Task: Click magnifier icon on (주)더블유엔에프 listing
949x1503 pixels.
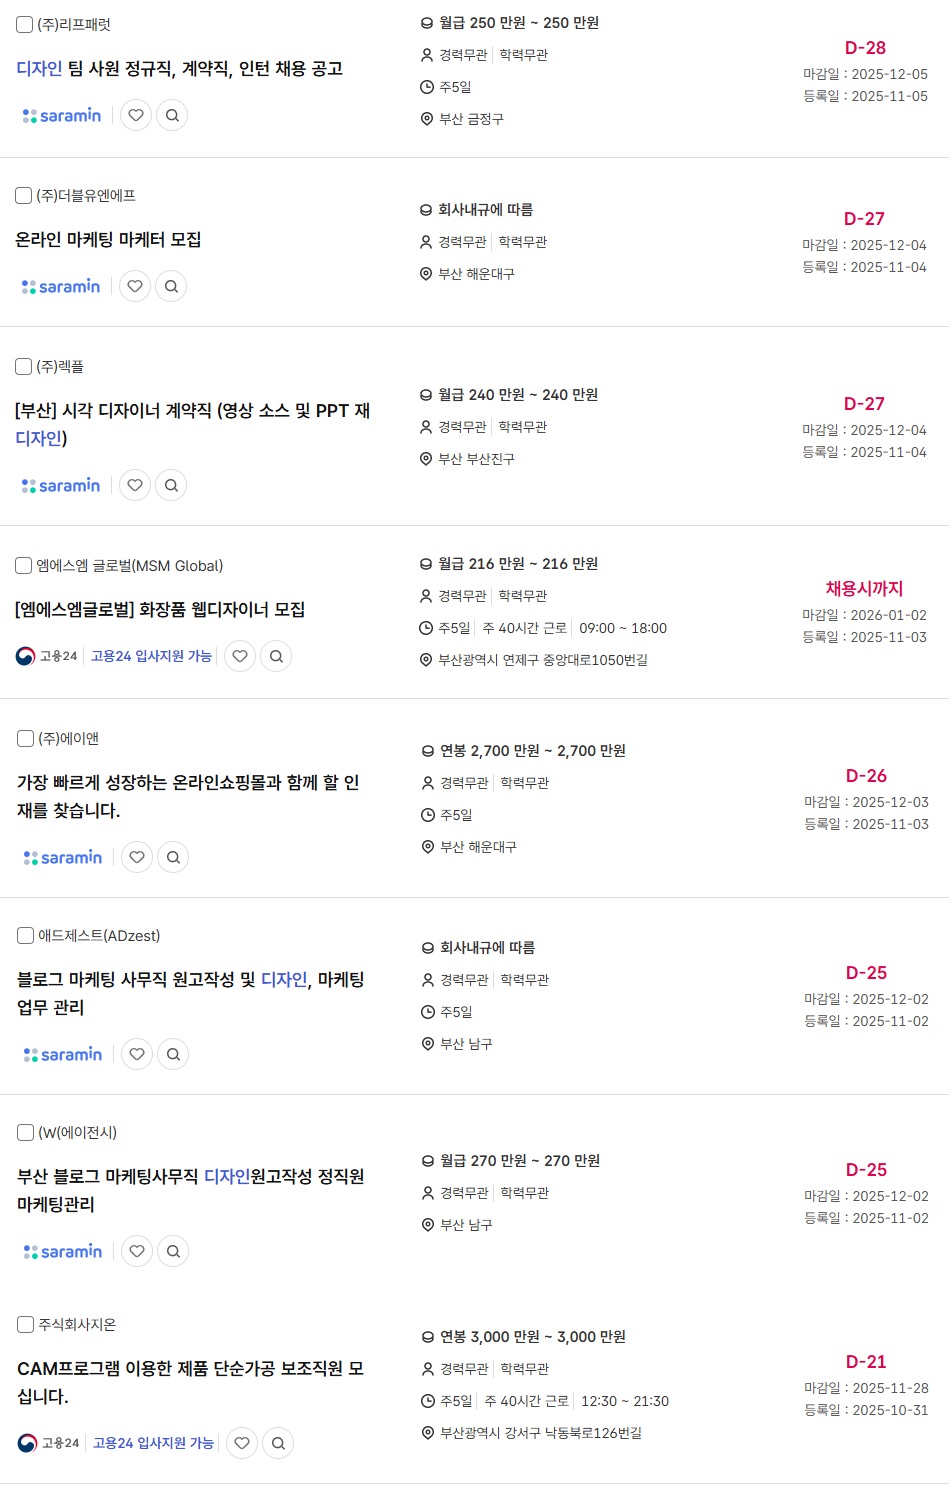Action: [x=171, y=286]
